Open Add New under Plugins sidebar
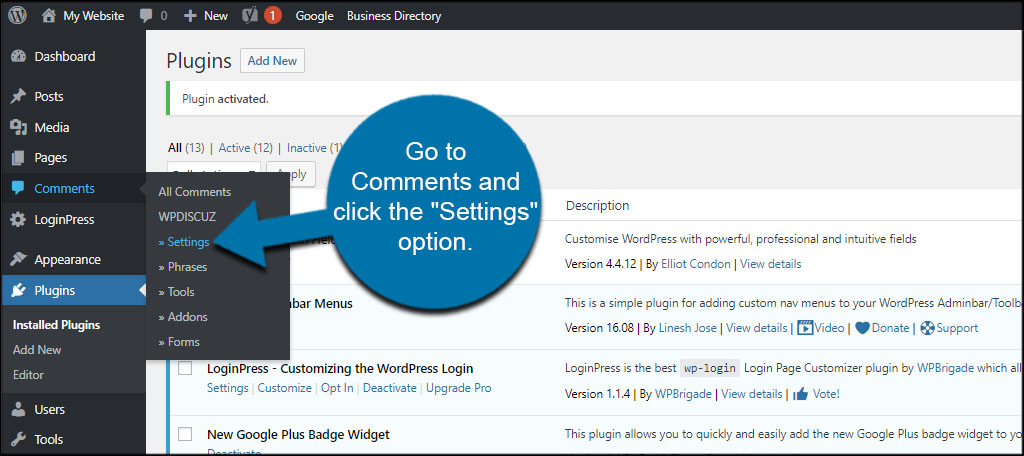Viewport: 1024px width, 456px height. (37, 350)
